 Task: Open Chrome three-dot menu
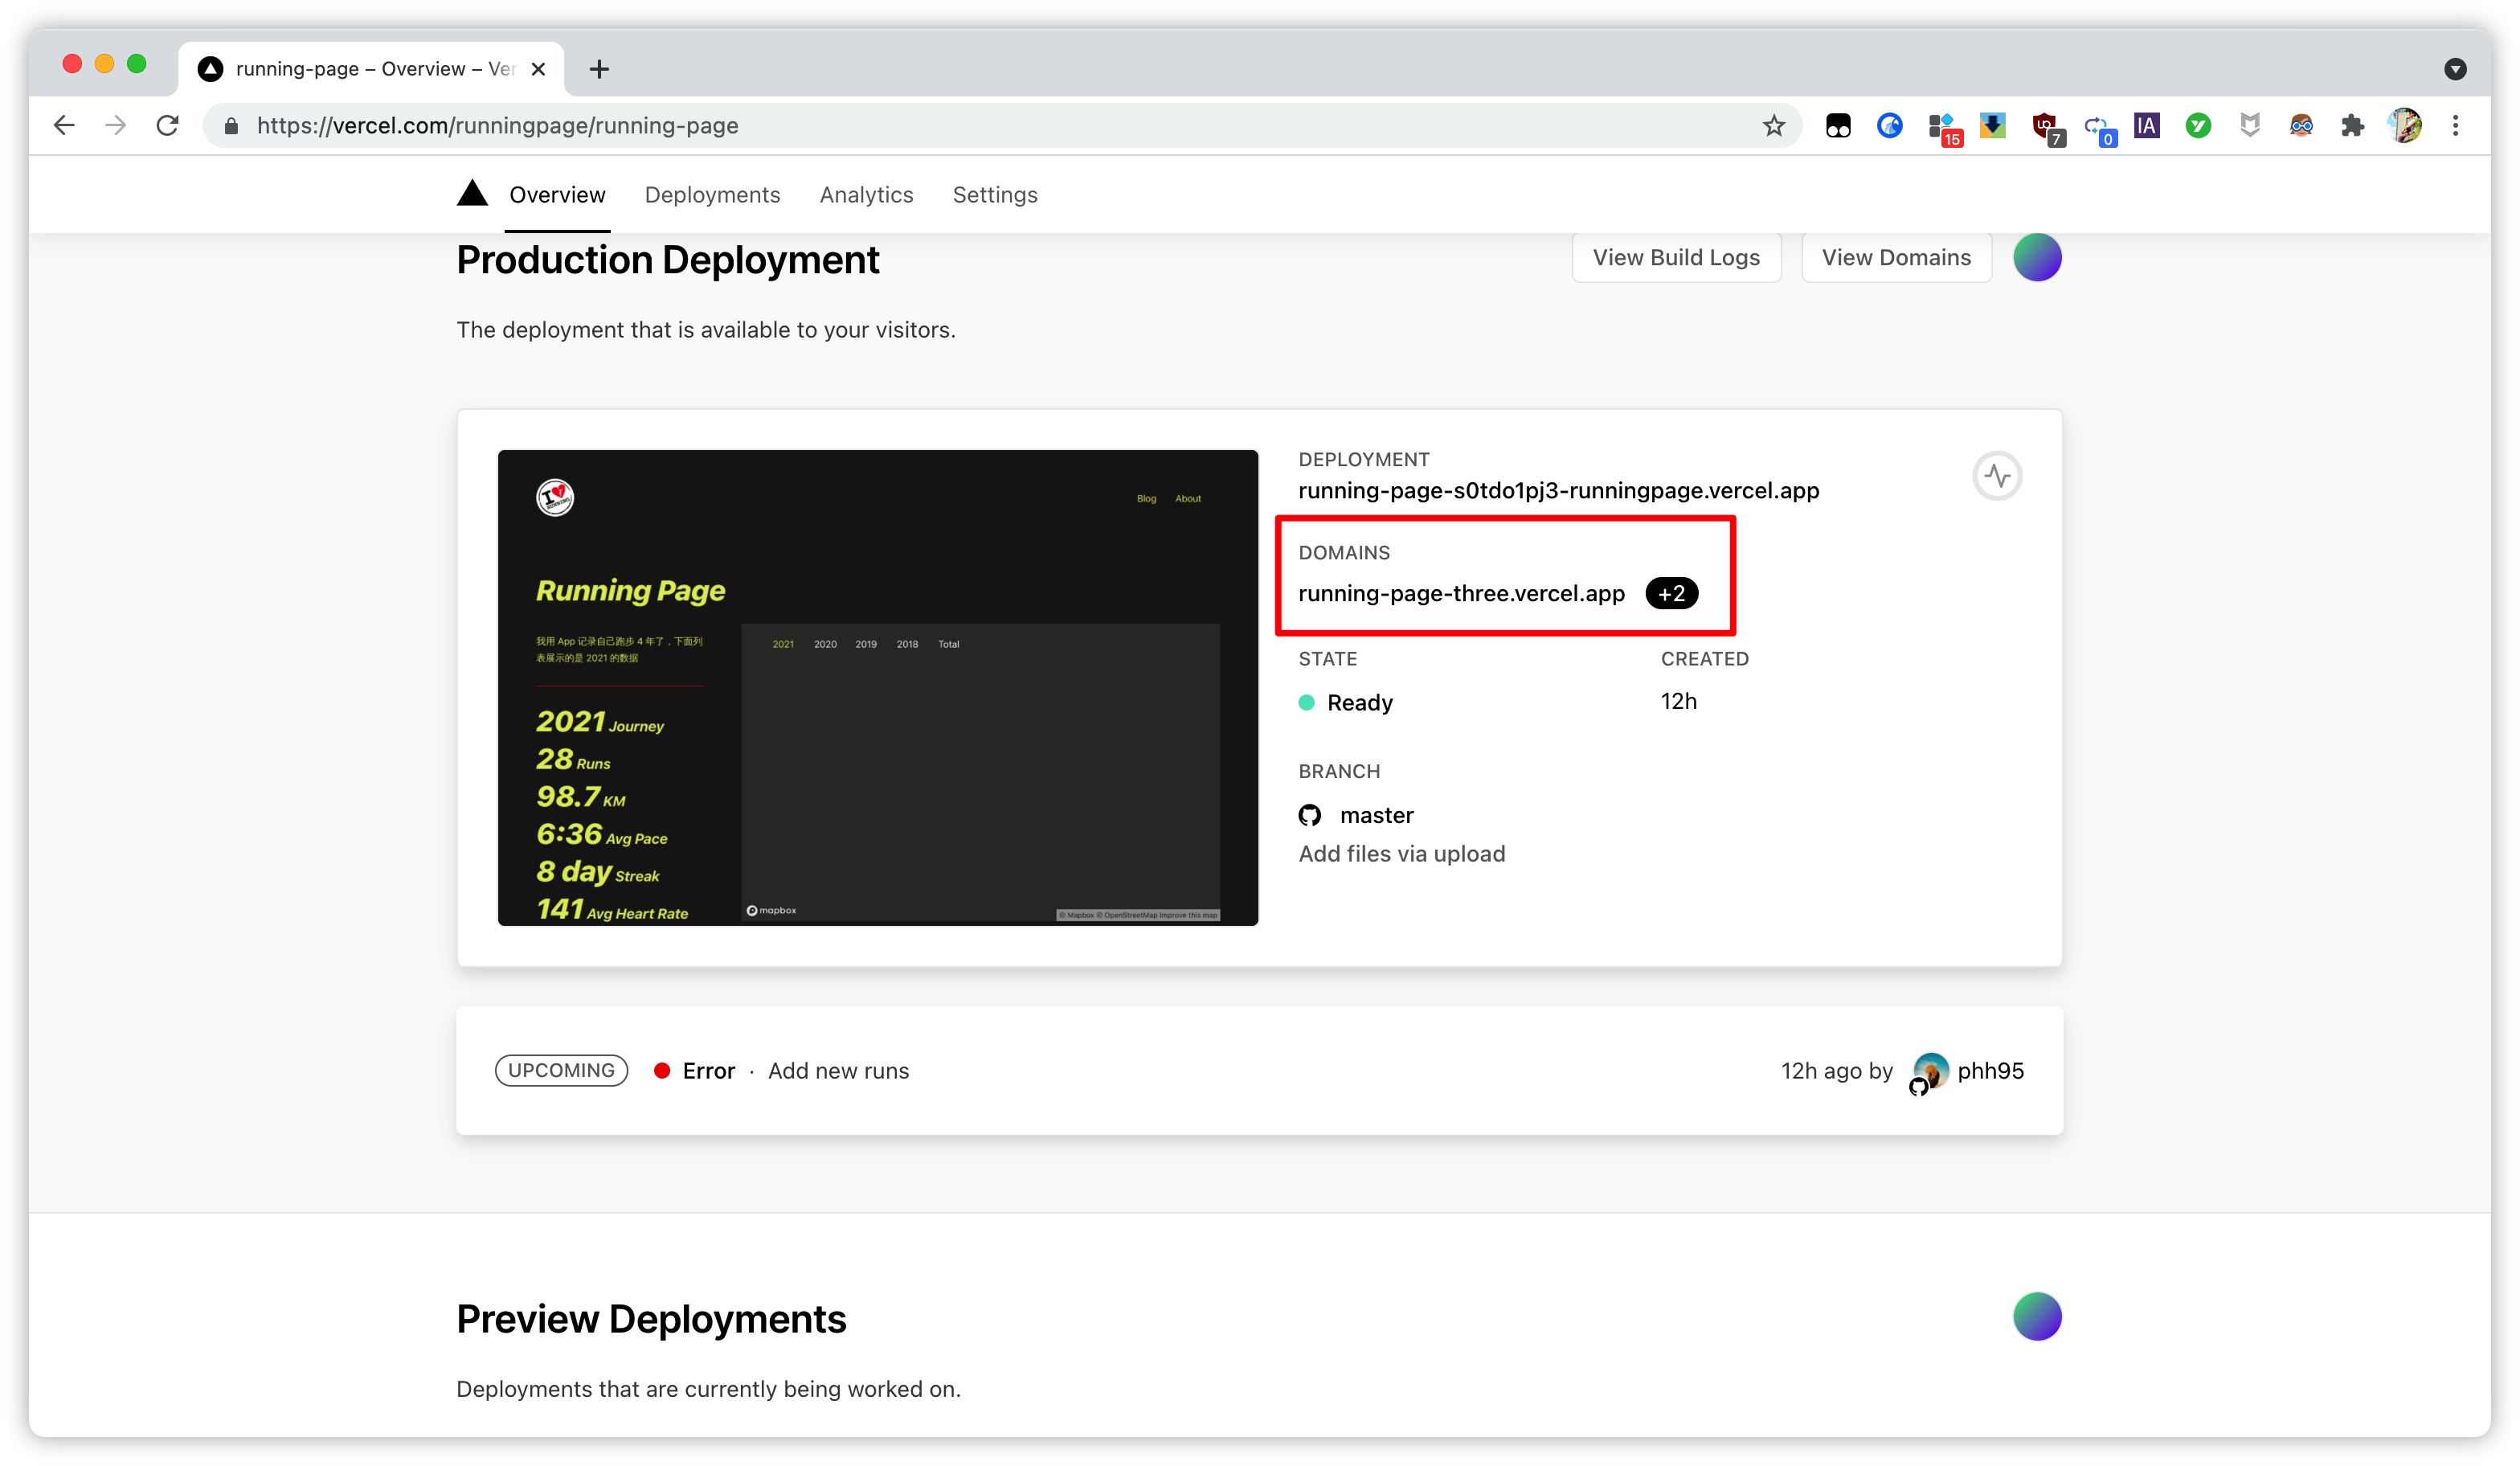coord(2455,126)
